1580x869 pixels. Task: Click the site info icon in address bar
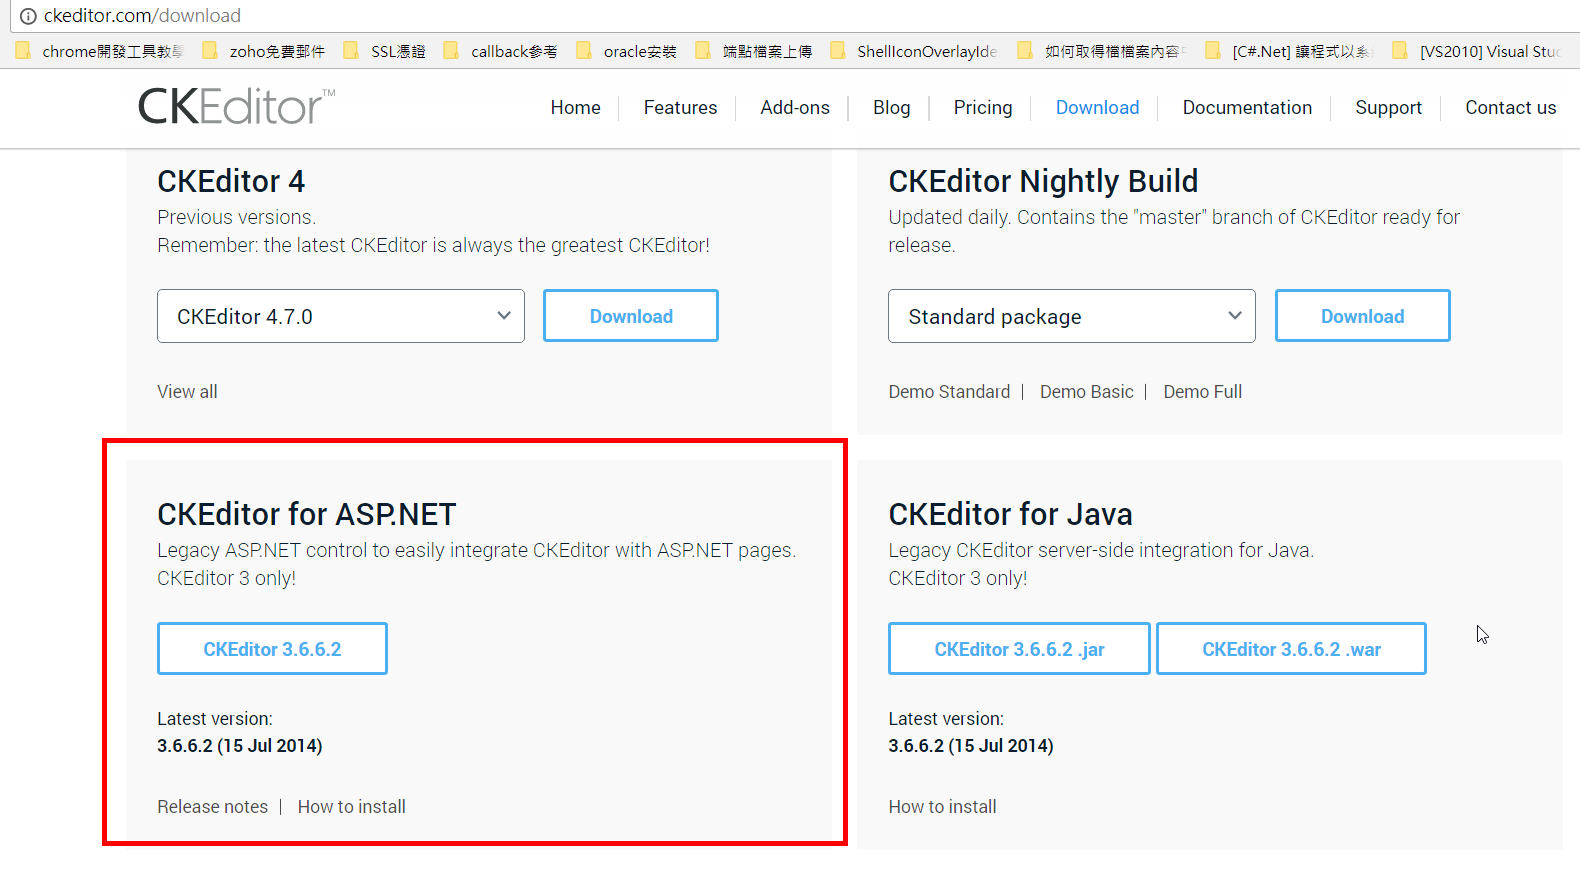tap(28, 16)
